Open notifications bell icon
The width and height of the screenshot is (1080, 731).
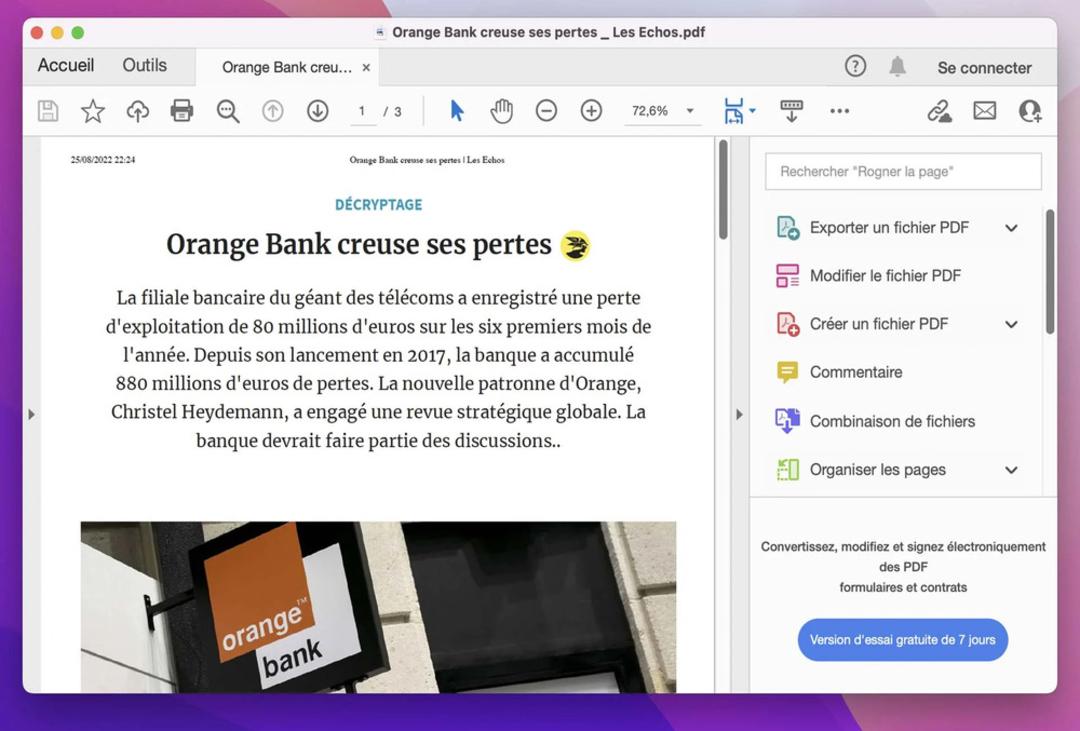[x=897, y=66]
